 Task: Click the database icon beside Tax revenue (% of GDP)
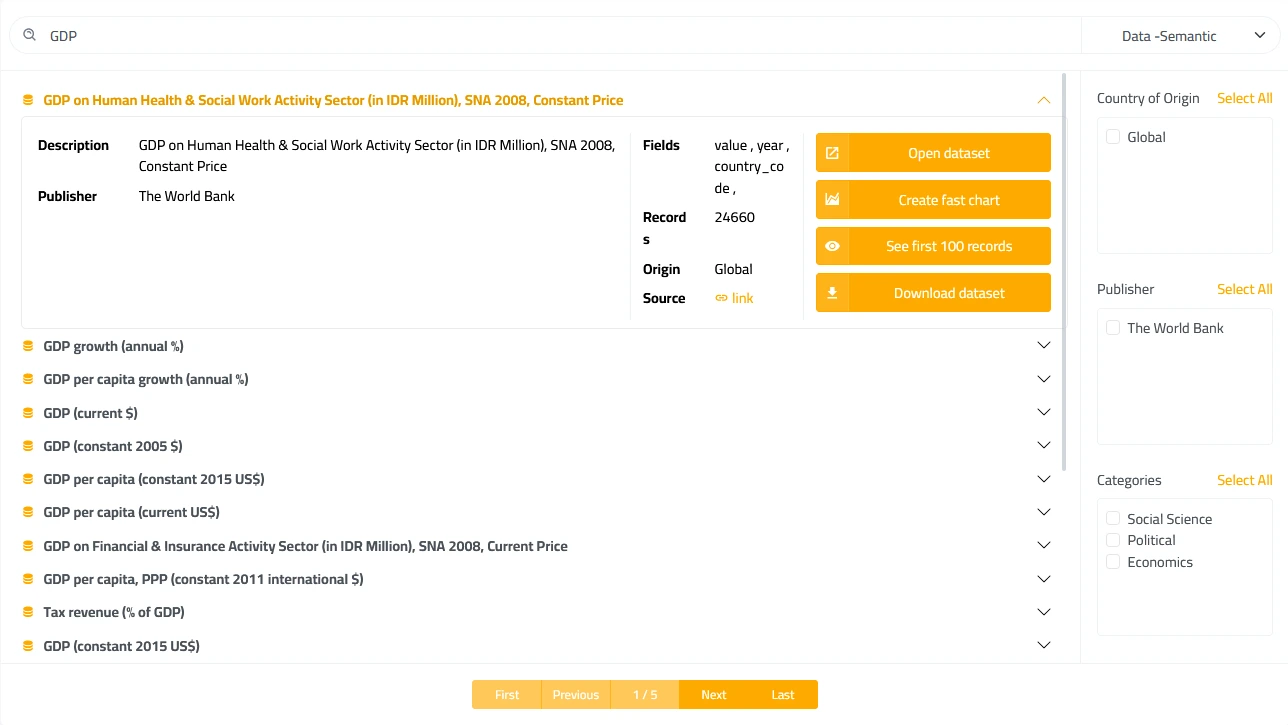point(28,612)
